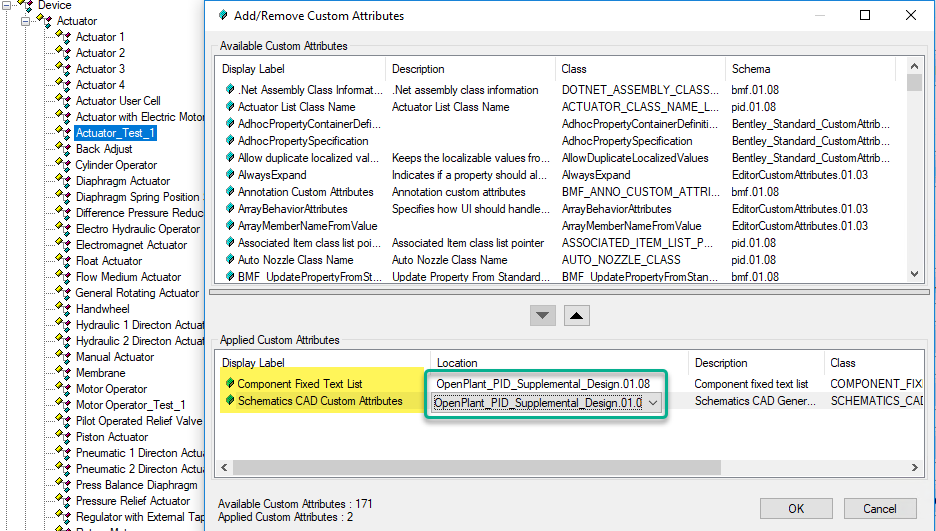Select Motor Operator_Test_1 in the tree
The height and width of the screenshot is (531, 936).
(130, 405)
